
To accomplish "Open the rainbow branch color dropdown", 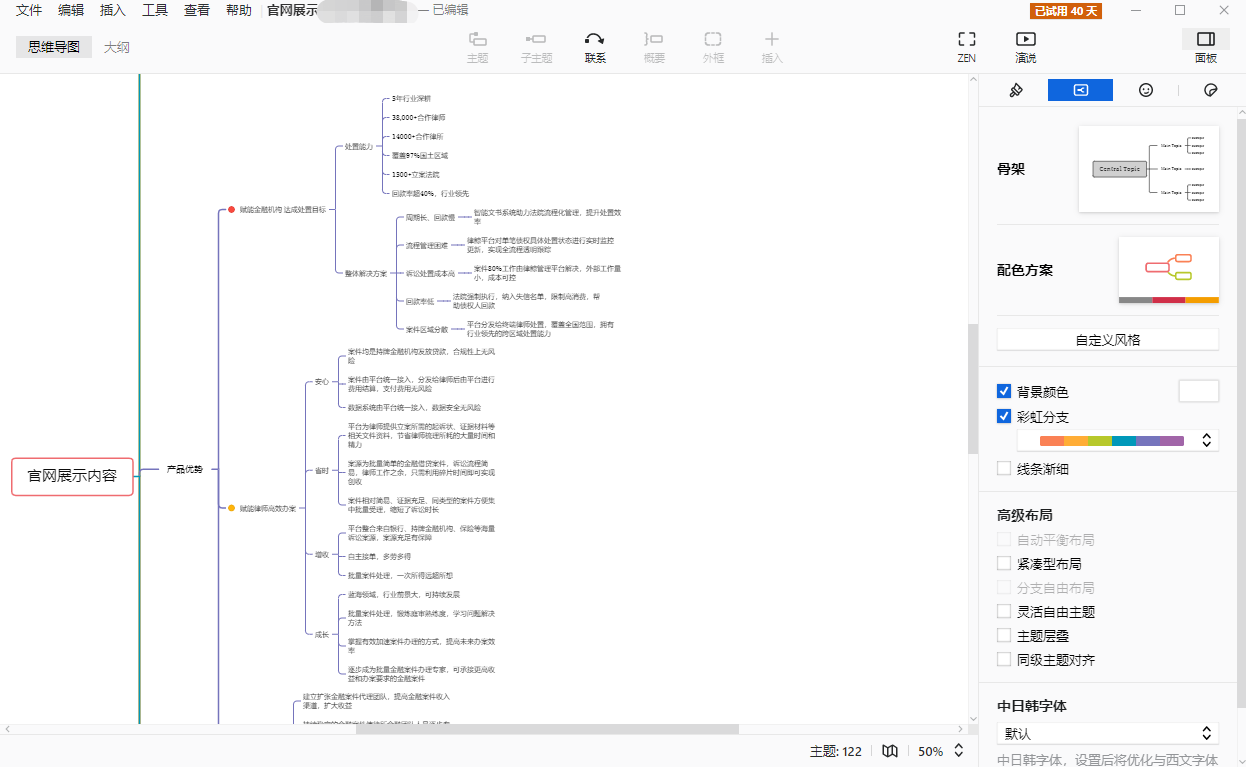I will point(1117,441).
